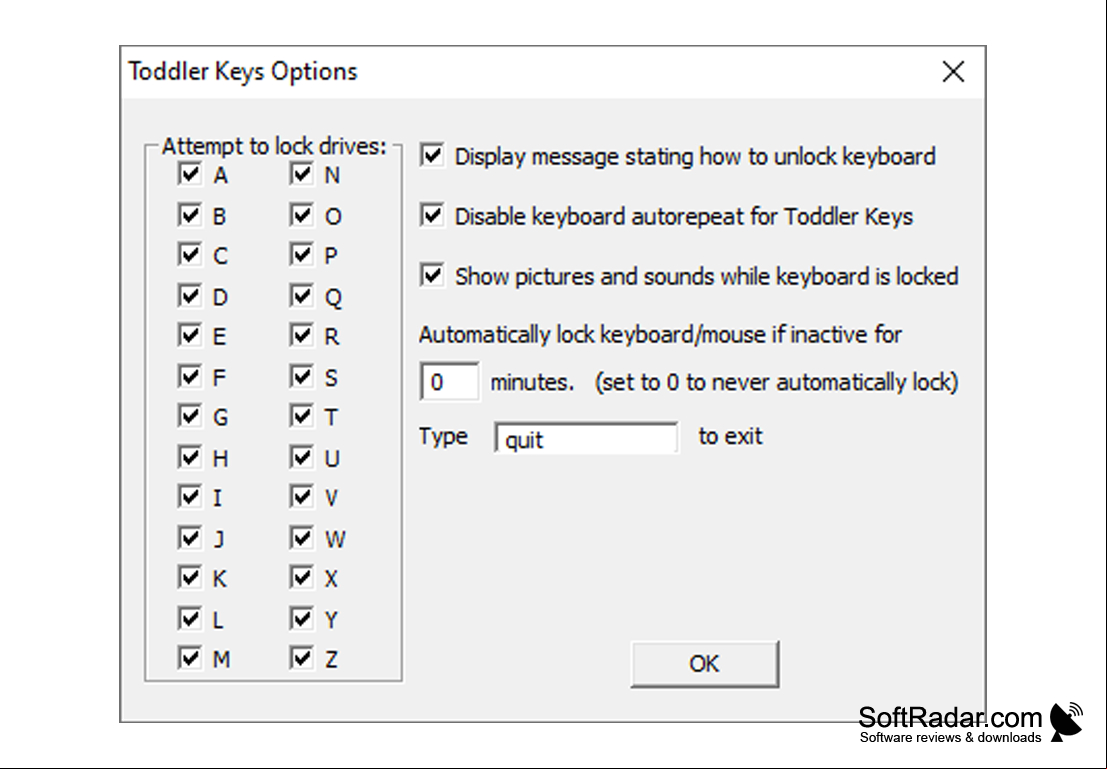Toggle drive B checkbox
This screenshot has width=1107, height=769.
[190, 215]
